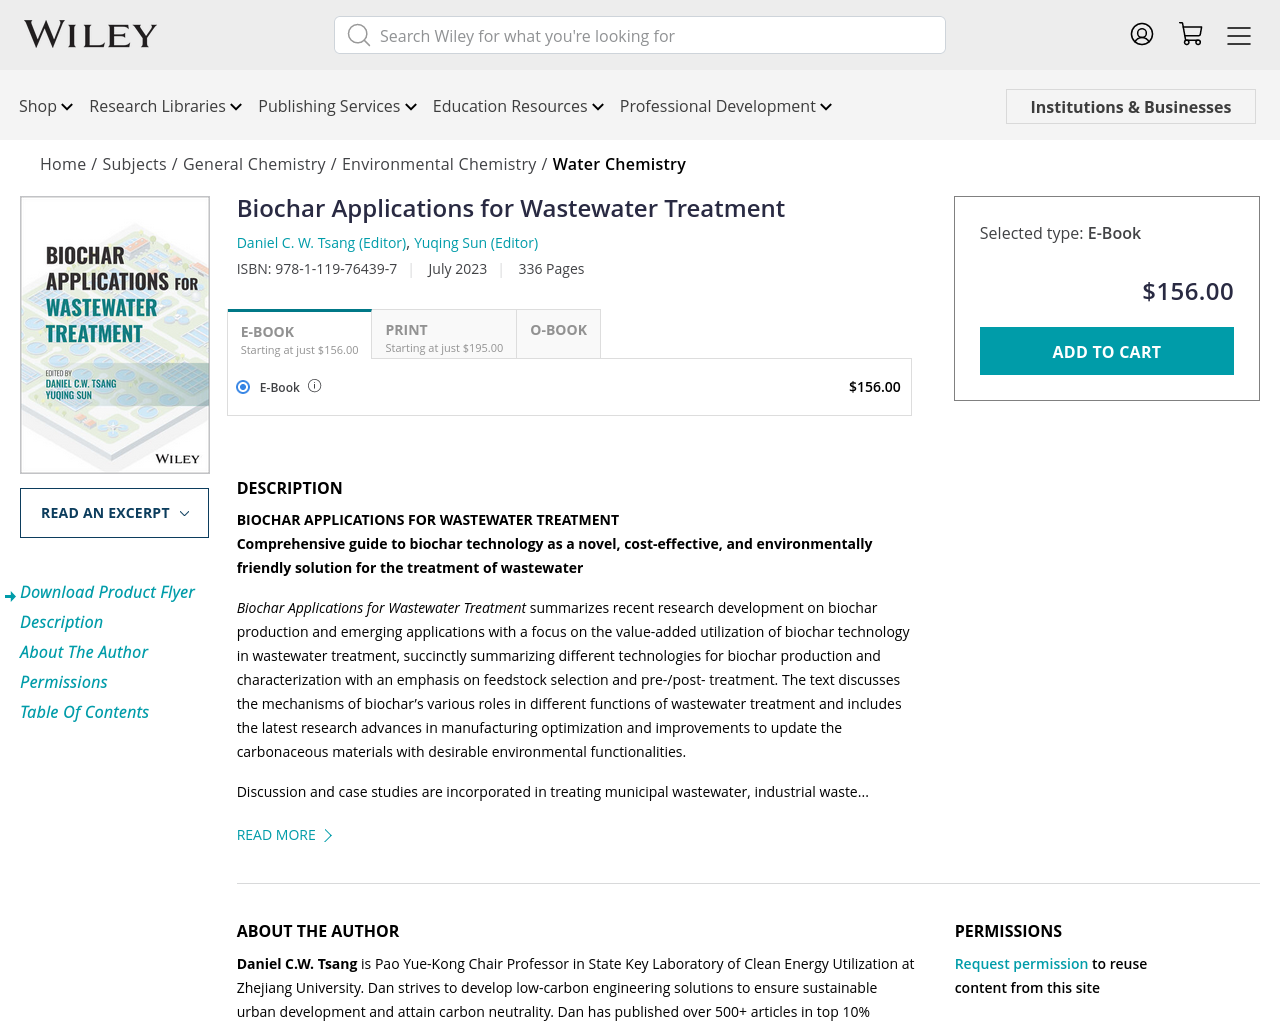1280x1024 pixels.
Task: Click the DESCRIPTION heading
Action: [290, 488]
